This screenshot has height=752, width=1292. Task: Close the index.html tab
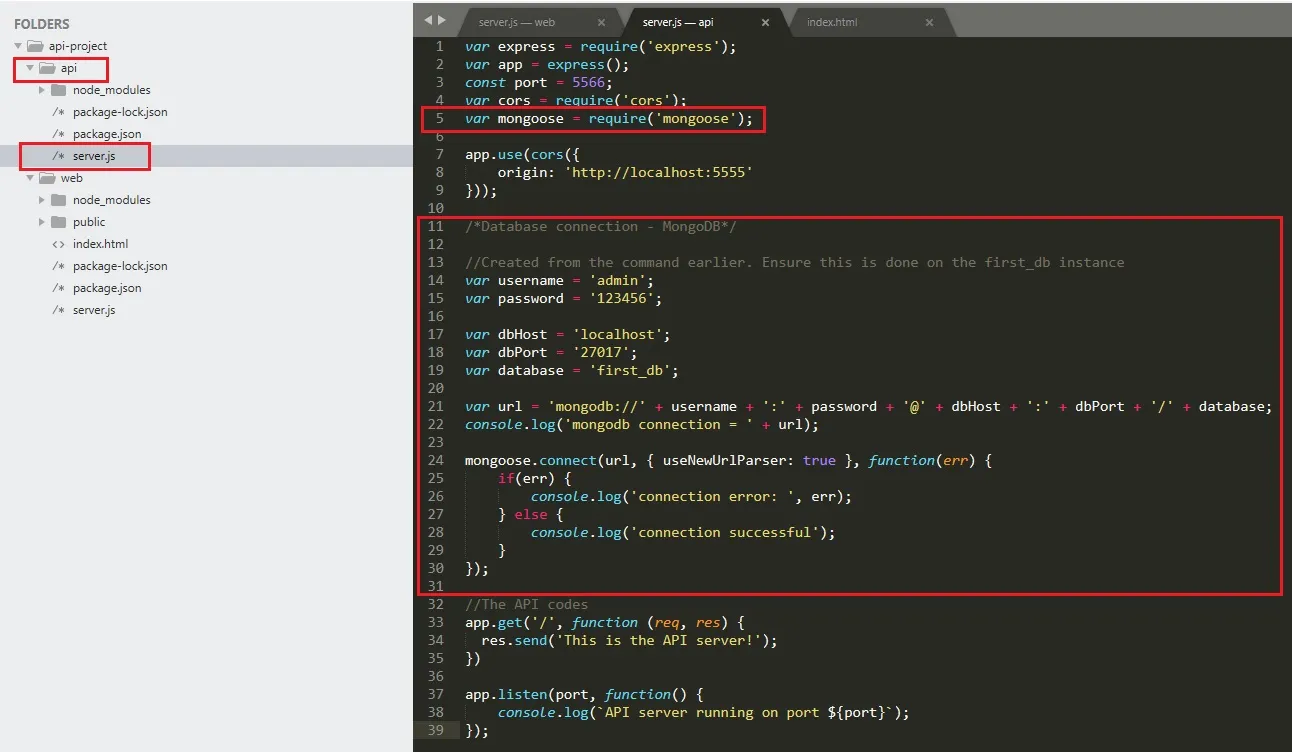coord(930,22)
